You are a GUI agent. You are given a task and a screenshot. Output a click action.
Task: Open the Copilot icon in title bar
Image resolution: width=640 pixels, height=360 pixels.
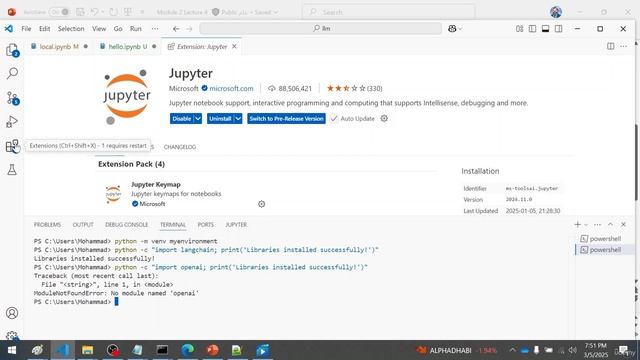[452, 29]
